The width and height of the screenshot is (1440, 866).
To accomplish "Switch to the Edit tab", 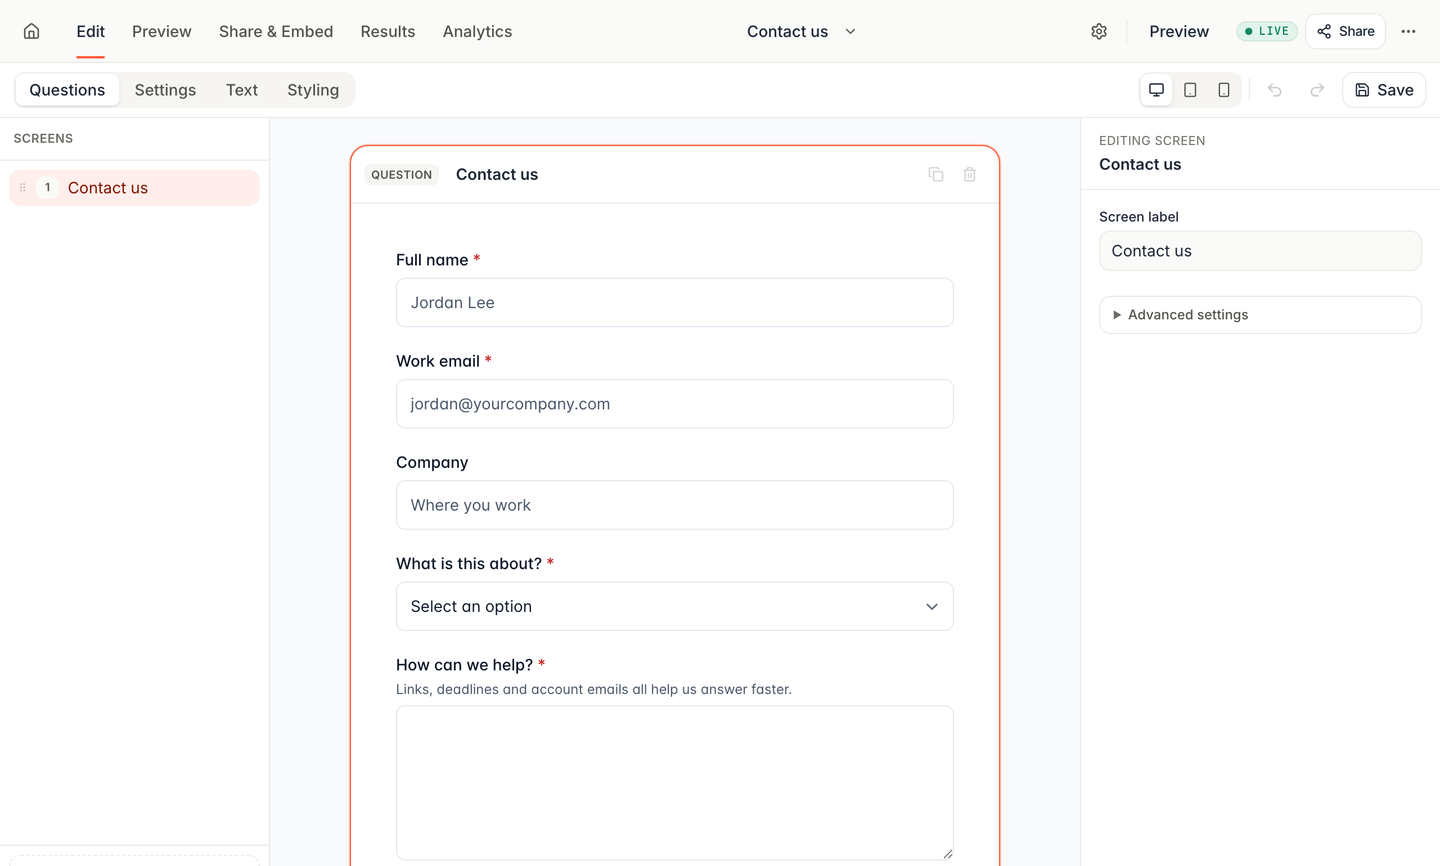I will (90, 31).
